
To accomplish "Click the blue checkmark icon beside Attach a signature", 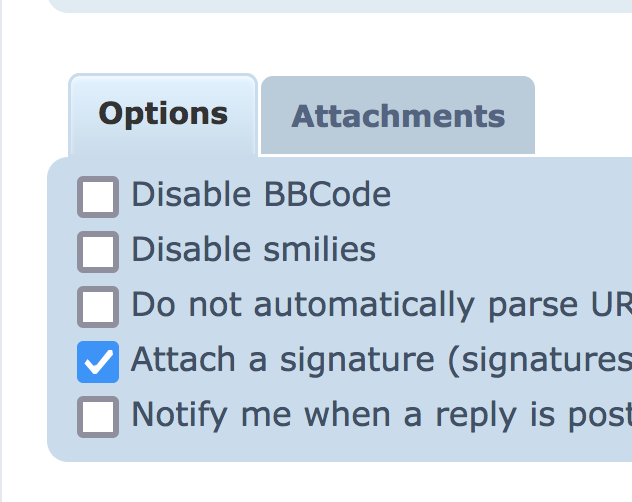I will [x=98, y=362].
